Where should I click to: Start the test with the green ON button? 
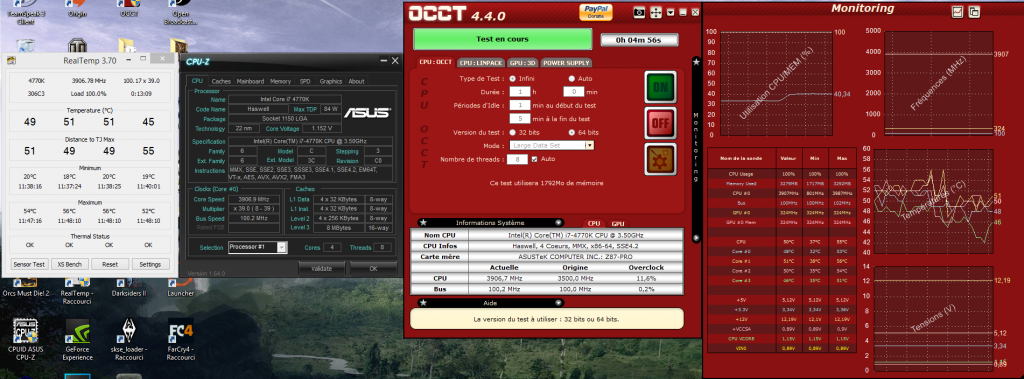pyautogui.click(x=660, y=88)
